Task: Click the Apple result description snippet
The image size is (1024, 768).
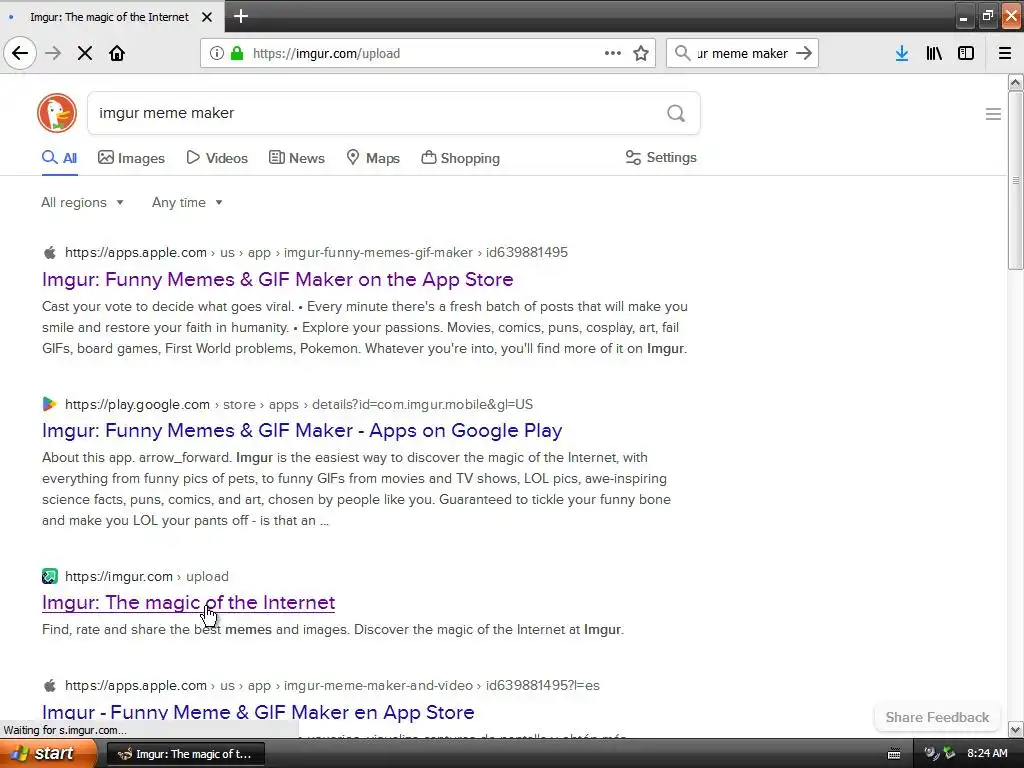Action: [x=364, y=327]
